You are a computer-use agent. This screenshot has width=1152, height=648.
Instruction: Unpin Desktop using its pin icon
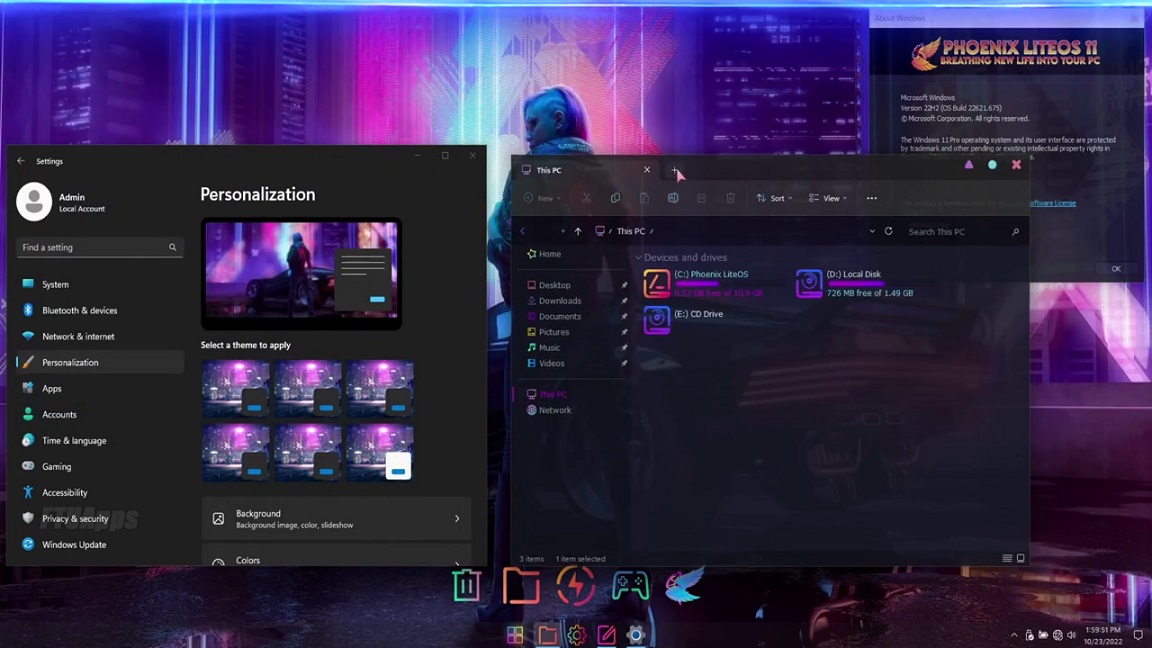624,285
